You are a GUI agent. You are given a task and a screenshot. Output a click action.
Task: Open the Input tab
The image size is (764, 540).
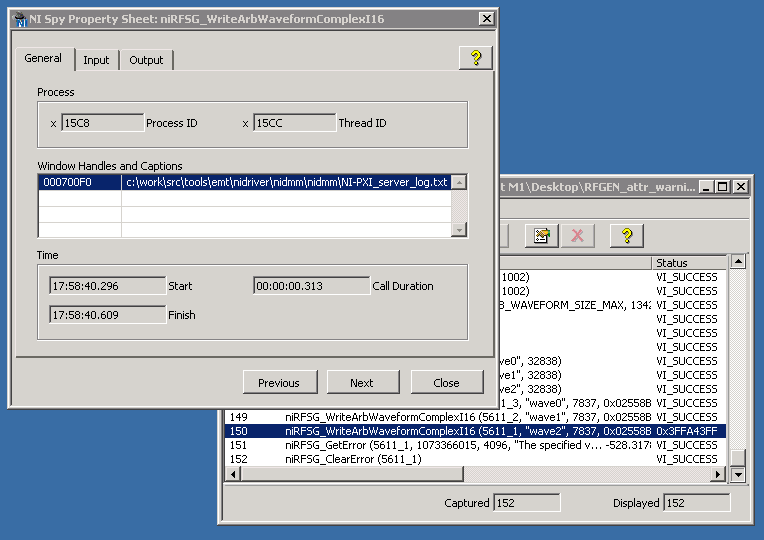(96, 60)
